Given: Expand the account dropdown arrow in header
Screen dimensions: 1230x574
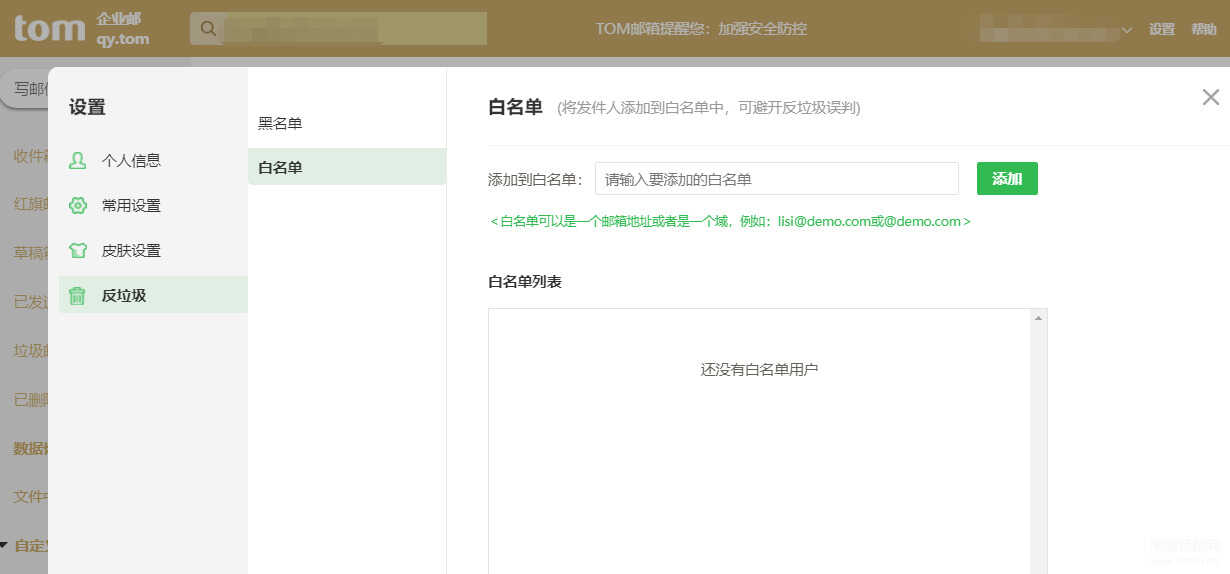Looking at the screenshot, I should (x=1127, y=30).
